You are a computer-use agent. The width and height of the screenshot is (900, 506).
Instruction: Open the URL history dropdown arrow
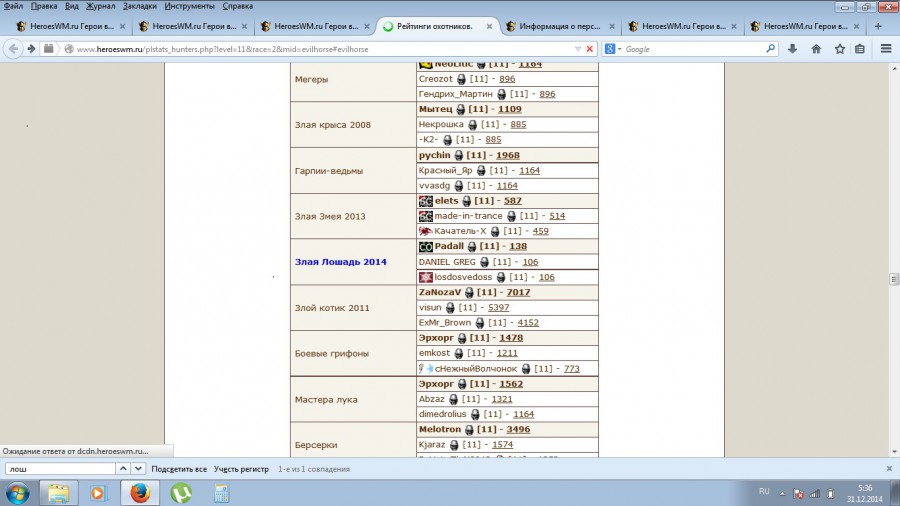pyautogui.click(x=578, y=49)
